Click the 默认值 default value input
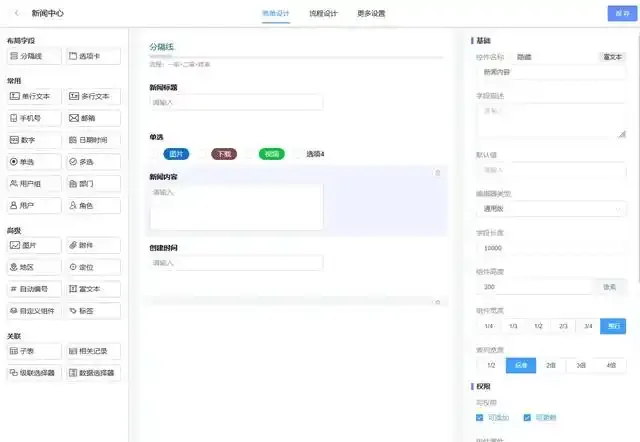 (551, 170)
